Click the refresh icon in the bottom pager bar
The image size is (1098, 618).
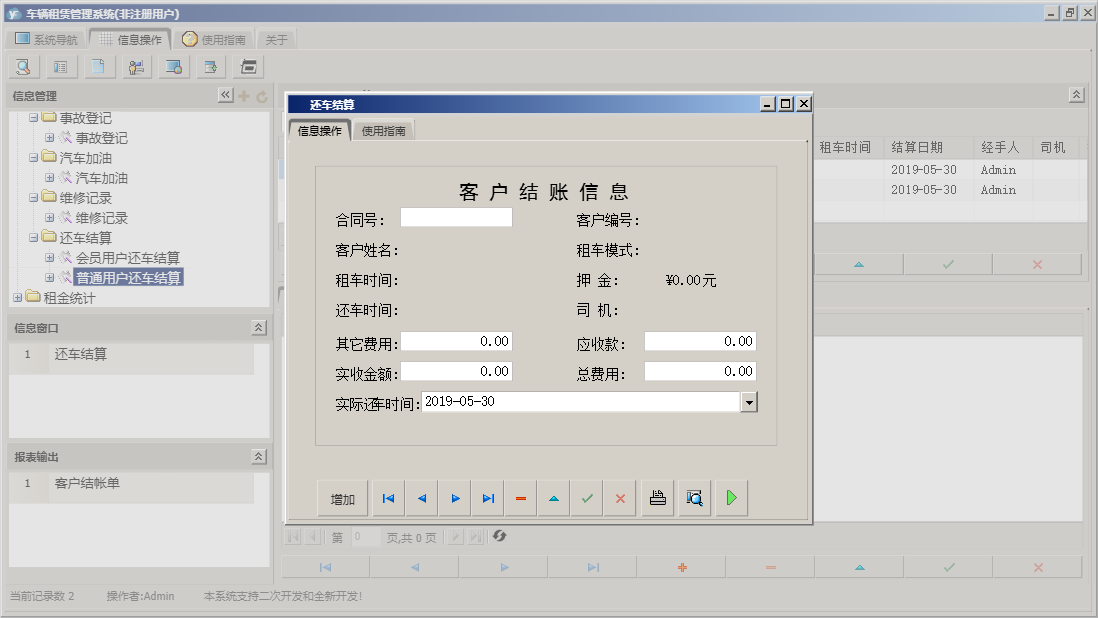[499, 536]
